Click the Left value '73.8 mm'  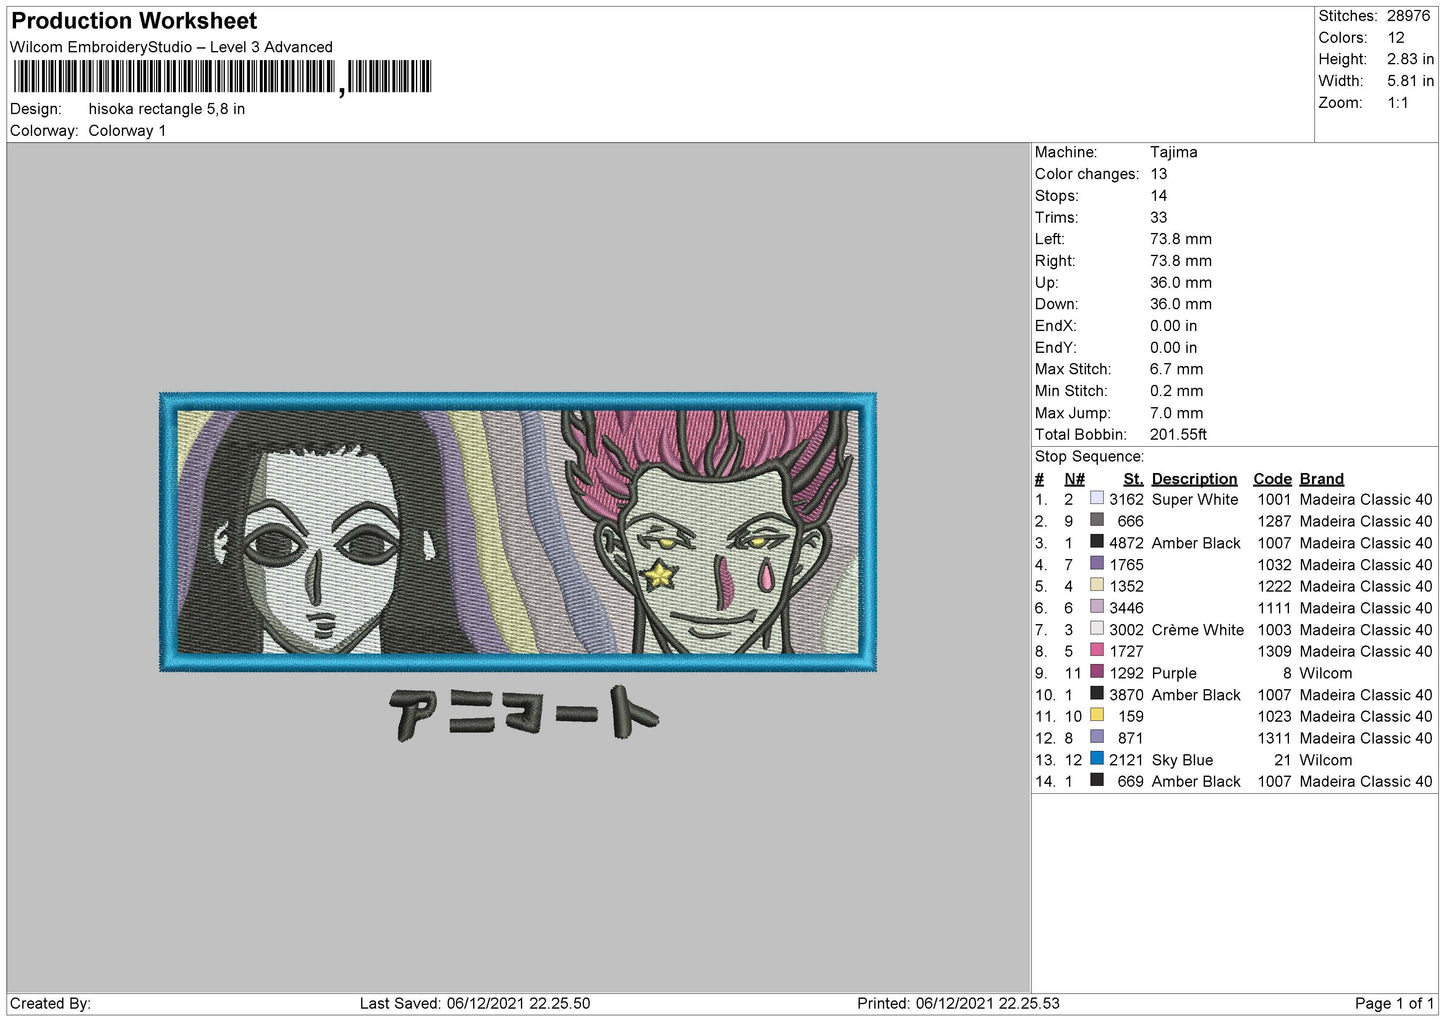[1181, 239]
